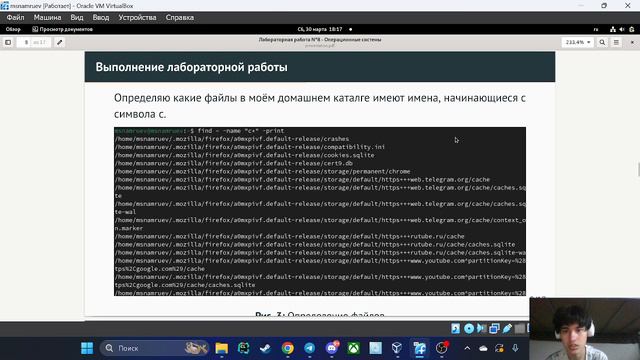The width and height of the screenshot is (640, 360).
Task: Close the document viewer window
Action: tap(632, 42)
